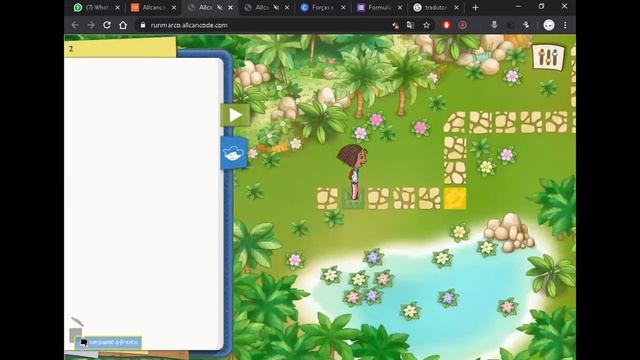Open a new browser tab
This screenshot has height=360, width=640.
[x=475, y=7]
